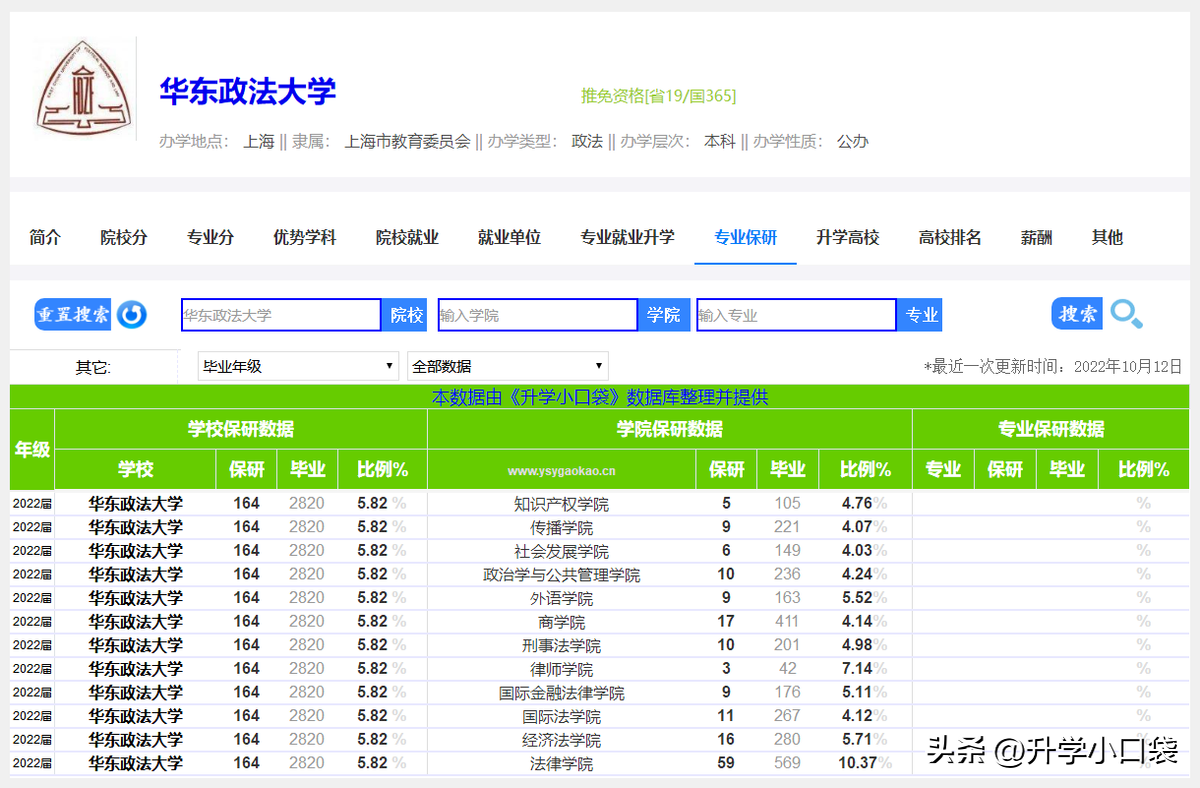Click the 专业保研数据 header
The image size is (1200, 788).
[1051, 429]
